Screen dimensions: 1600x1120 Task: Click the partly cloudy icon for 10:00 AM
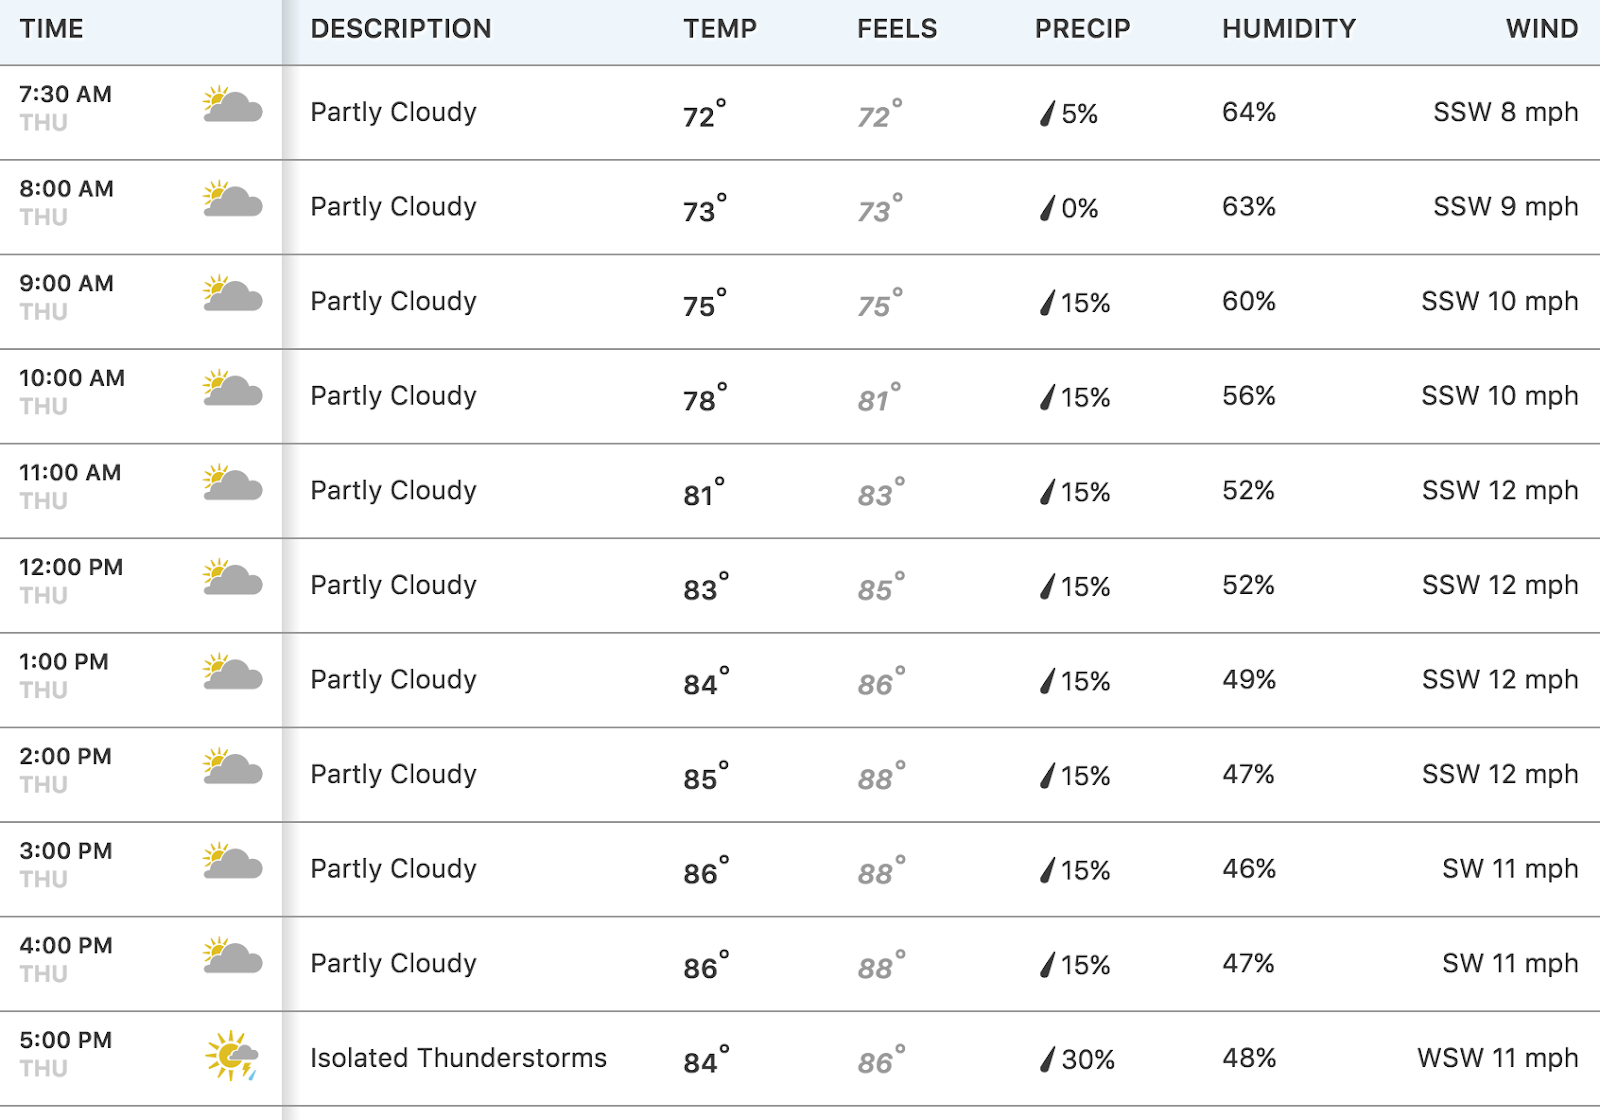[x=232, y=389]
